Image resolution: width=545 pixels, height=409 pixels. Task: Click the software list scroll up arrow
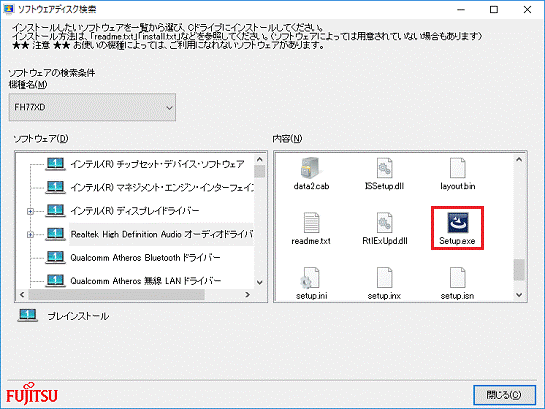pyautogui.click(x=260, y=159)
